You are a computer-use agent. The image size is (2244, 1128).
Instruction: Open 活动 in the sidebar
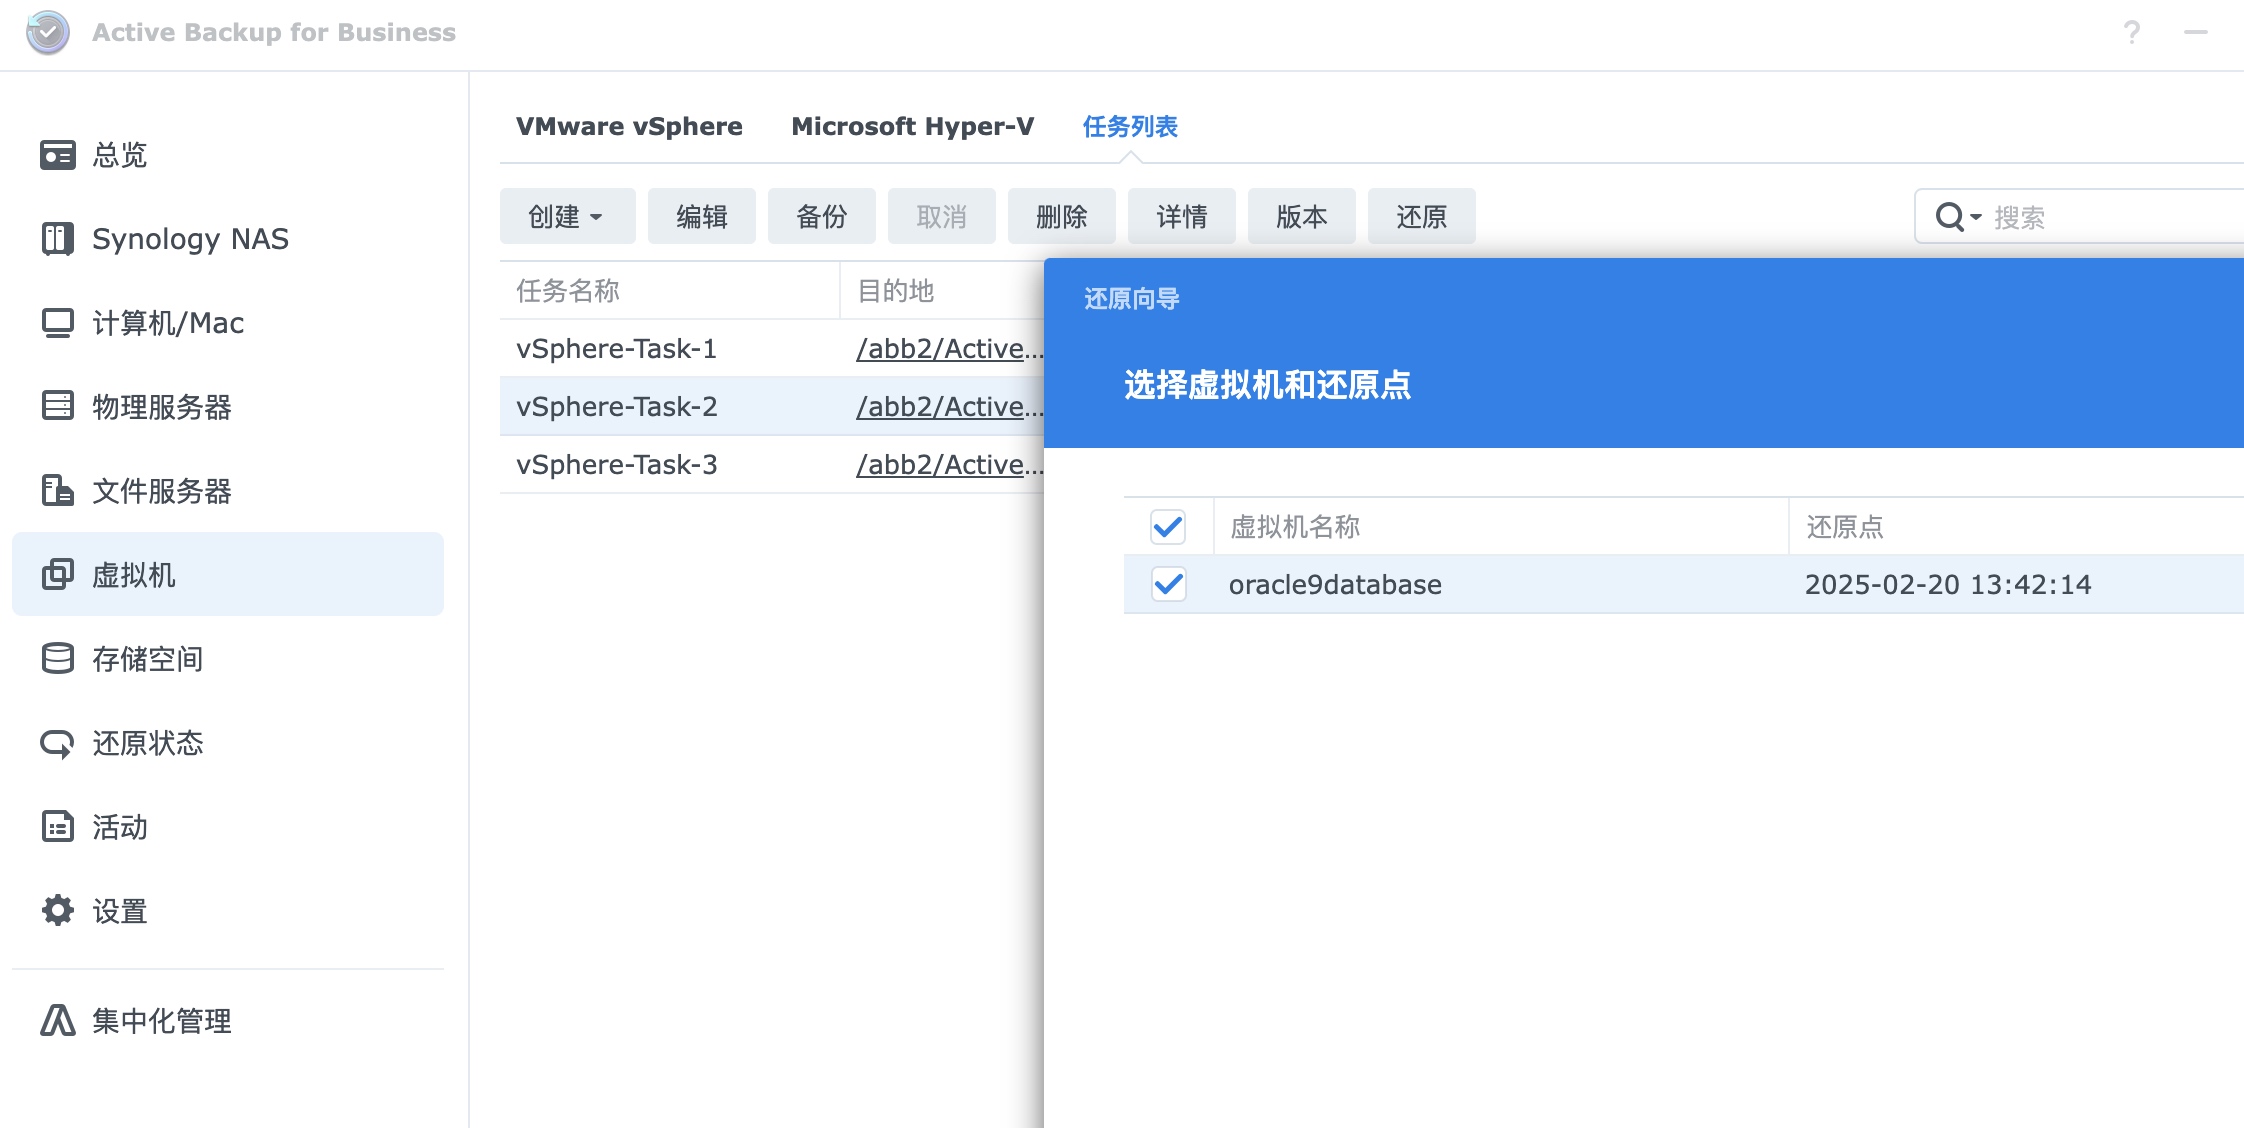(228, 826)
